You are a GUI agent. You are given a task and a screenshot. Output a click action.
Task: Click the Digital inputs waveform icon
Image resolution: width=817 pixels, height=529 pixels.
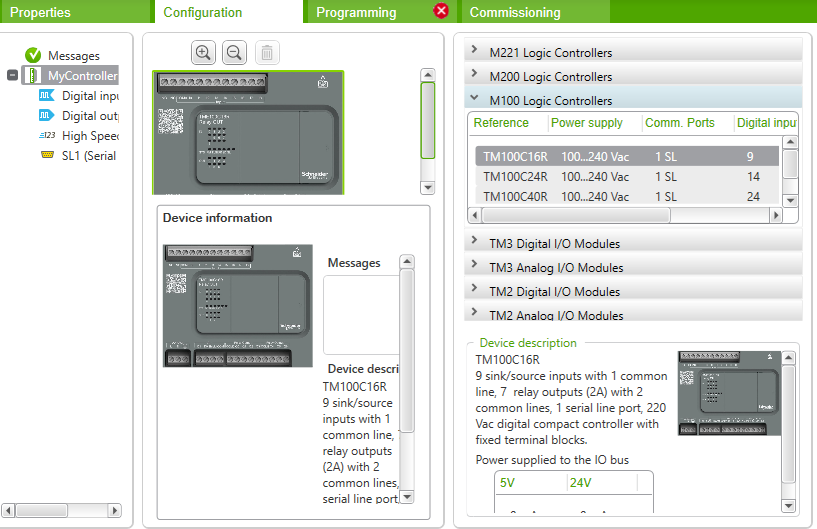[47, 95]
